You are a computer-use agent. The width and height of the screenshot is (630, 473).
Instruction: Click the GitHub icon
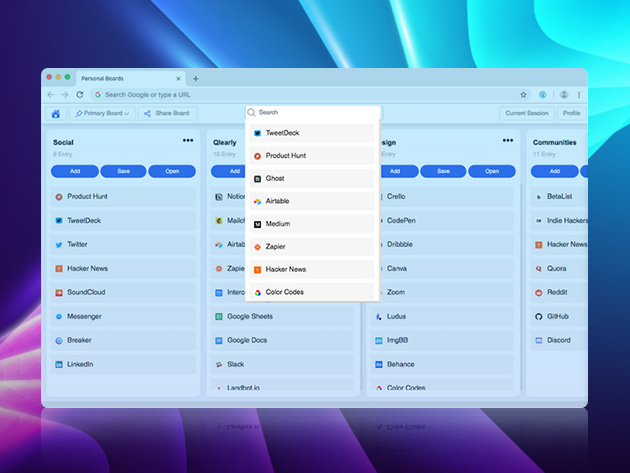[539, 317]
